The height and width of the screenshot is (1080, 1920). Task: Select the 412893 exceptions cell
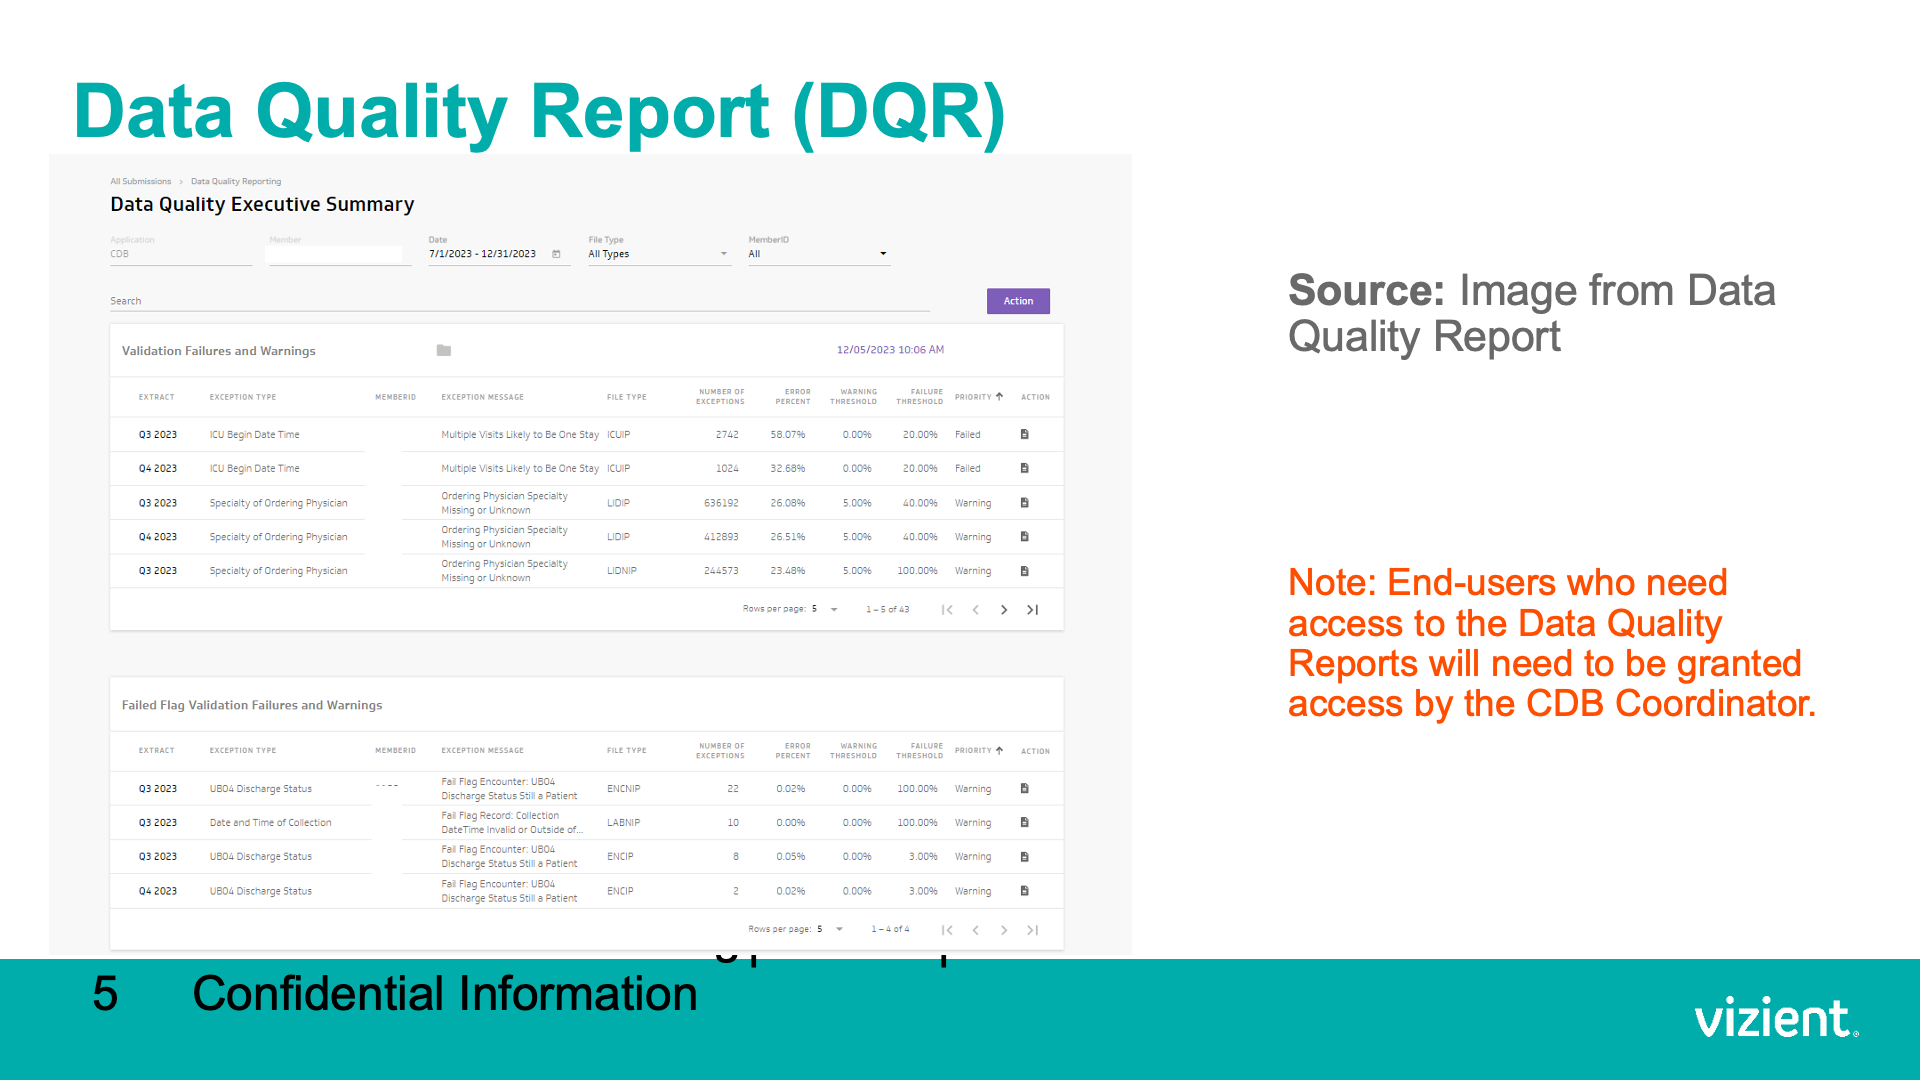click(721, 537)
